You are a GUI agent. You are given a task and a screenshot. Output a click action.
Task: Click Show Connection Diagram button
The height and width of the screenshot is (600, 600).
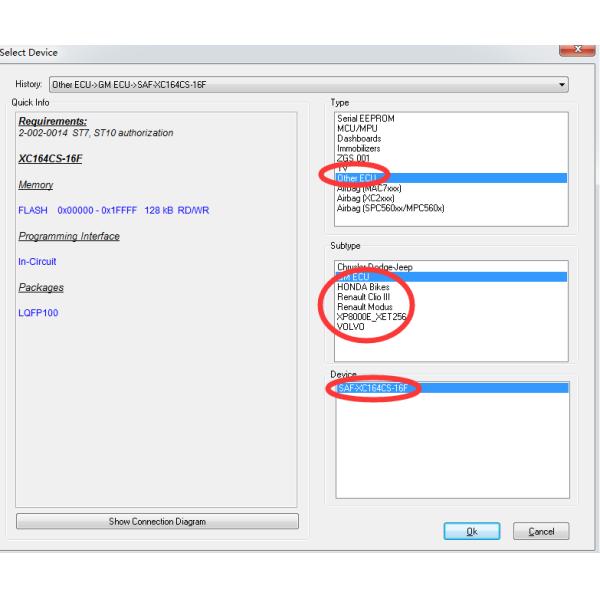pyautogui.click(x=157, y=522)
